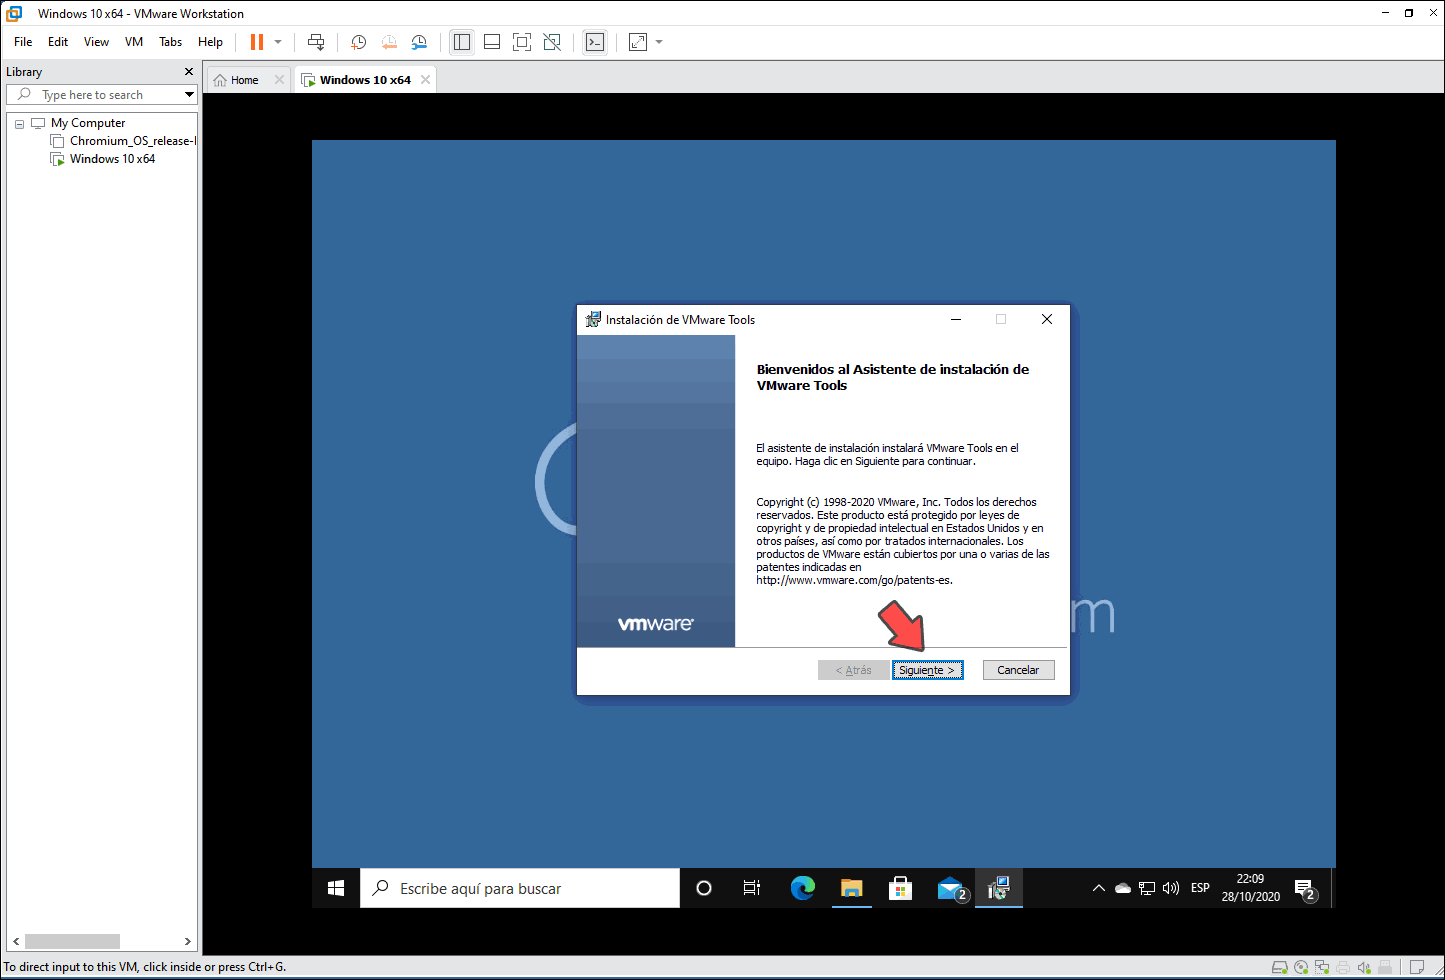Click the OneDrive cloud tray icon
Viewport: 1445px width, 980px height.
(x=1123, y=888)
